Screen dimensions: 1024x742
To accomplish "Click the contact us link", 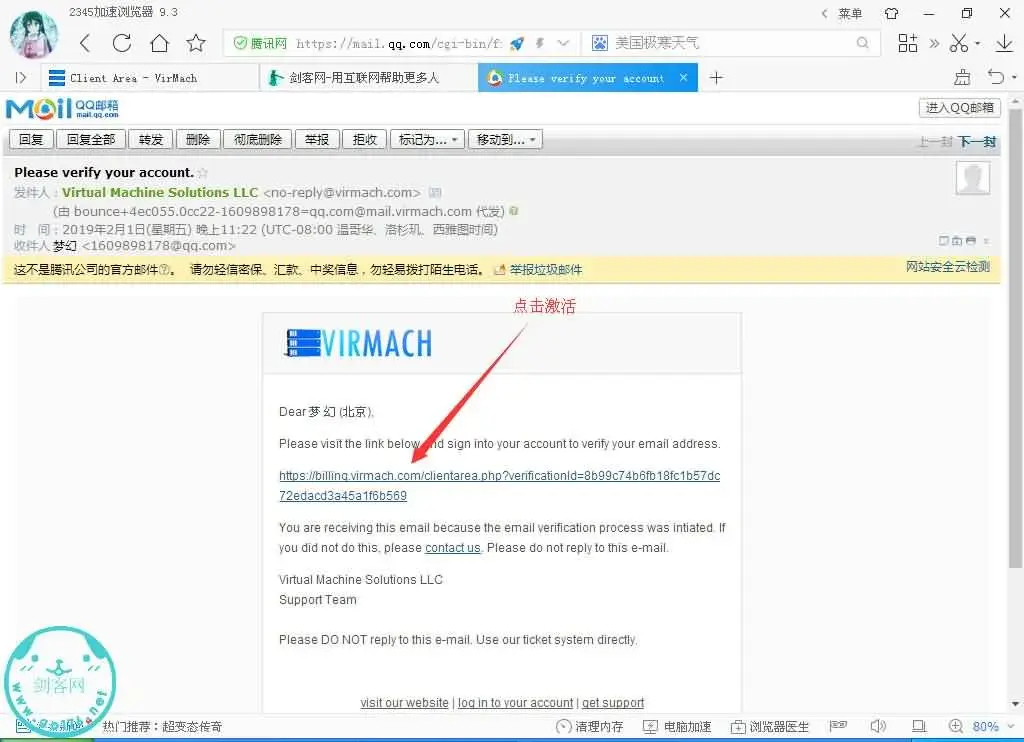I will pos(453,547).
